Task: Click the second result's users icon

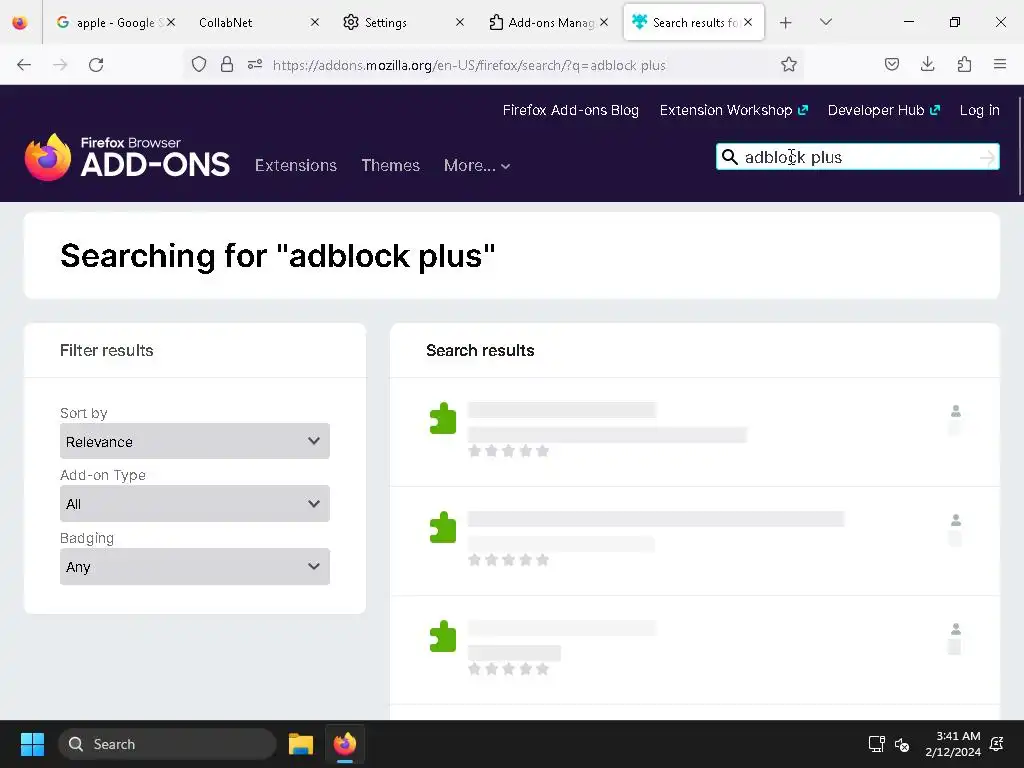Action: point(955,520)
